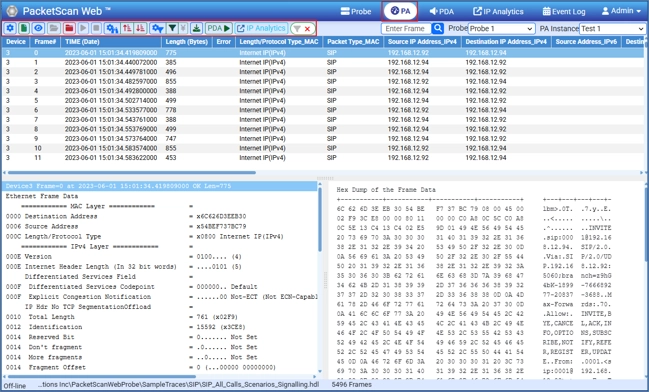Click the Identification 15592 decode line
The image size is (649, 392).
tap(160, 327)
